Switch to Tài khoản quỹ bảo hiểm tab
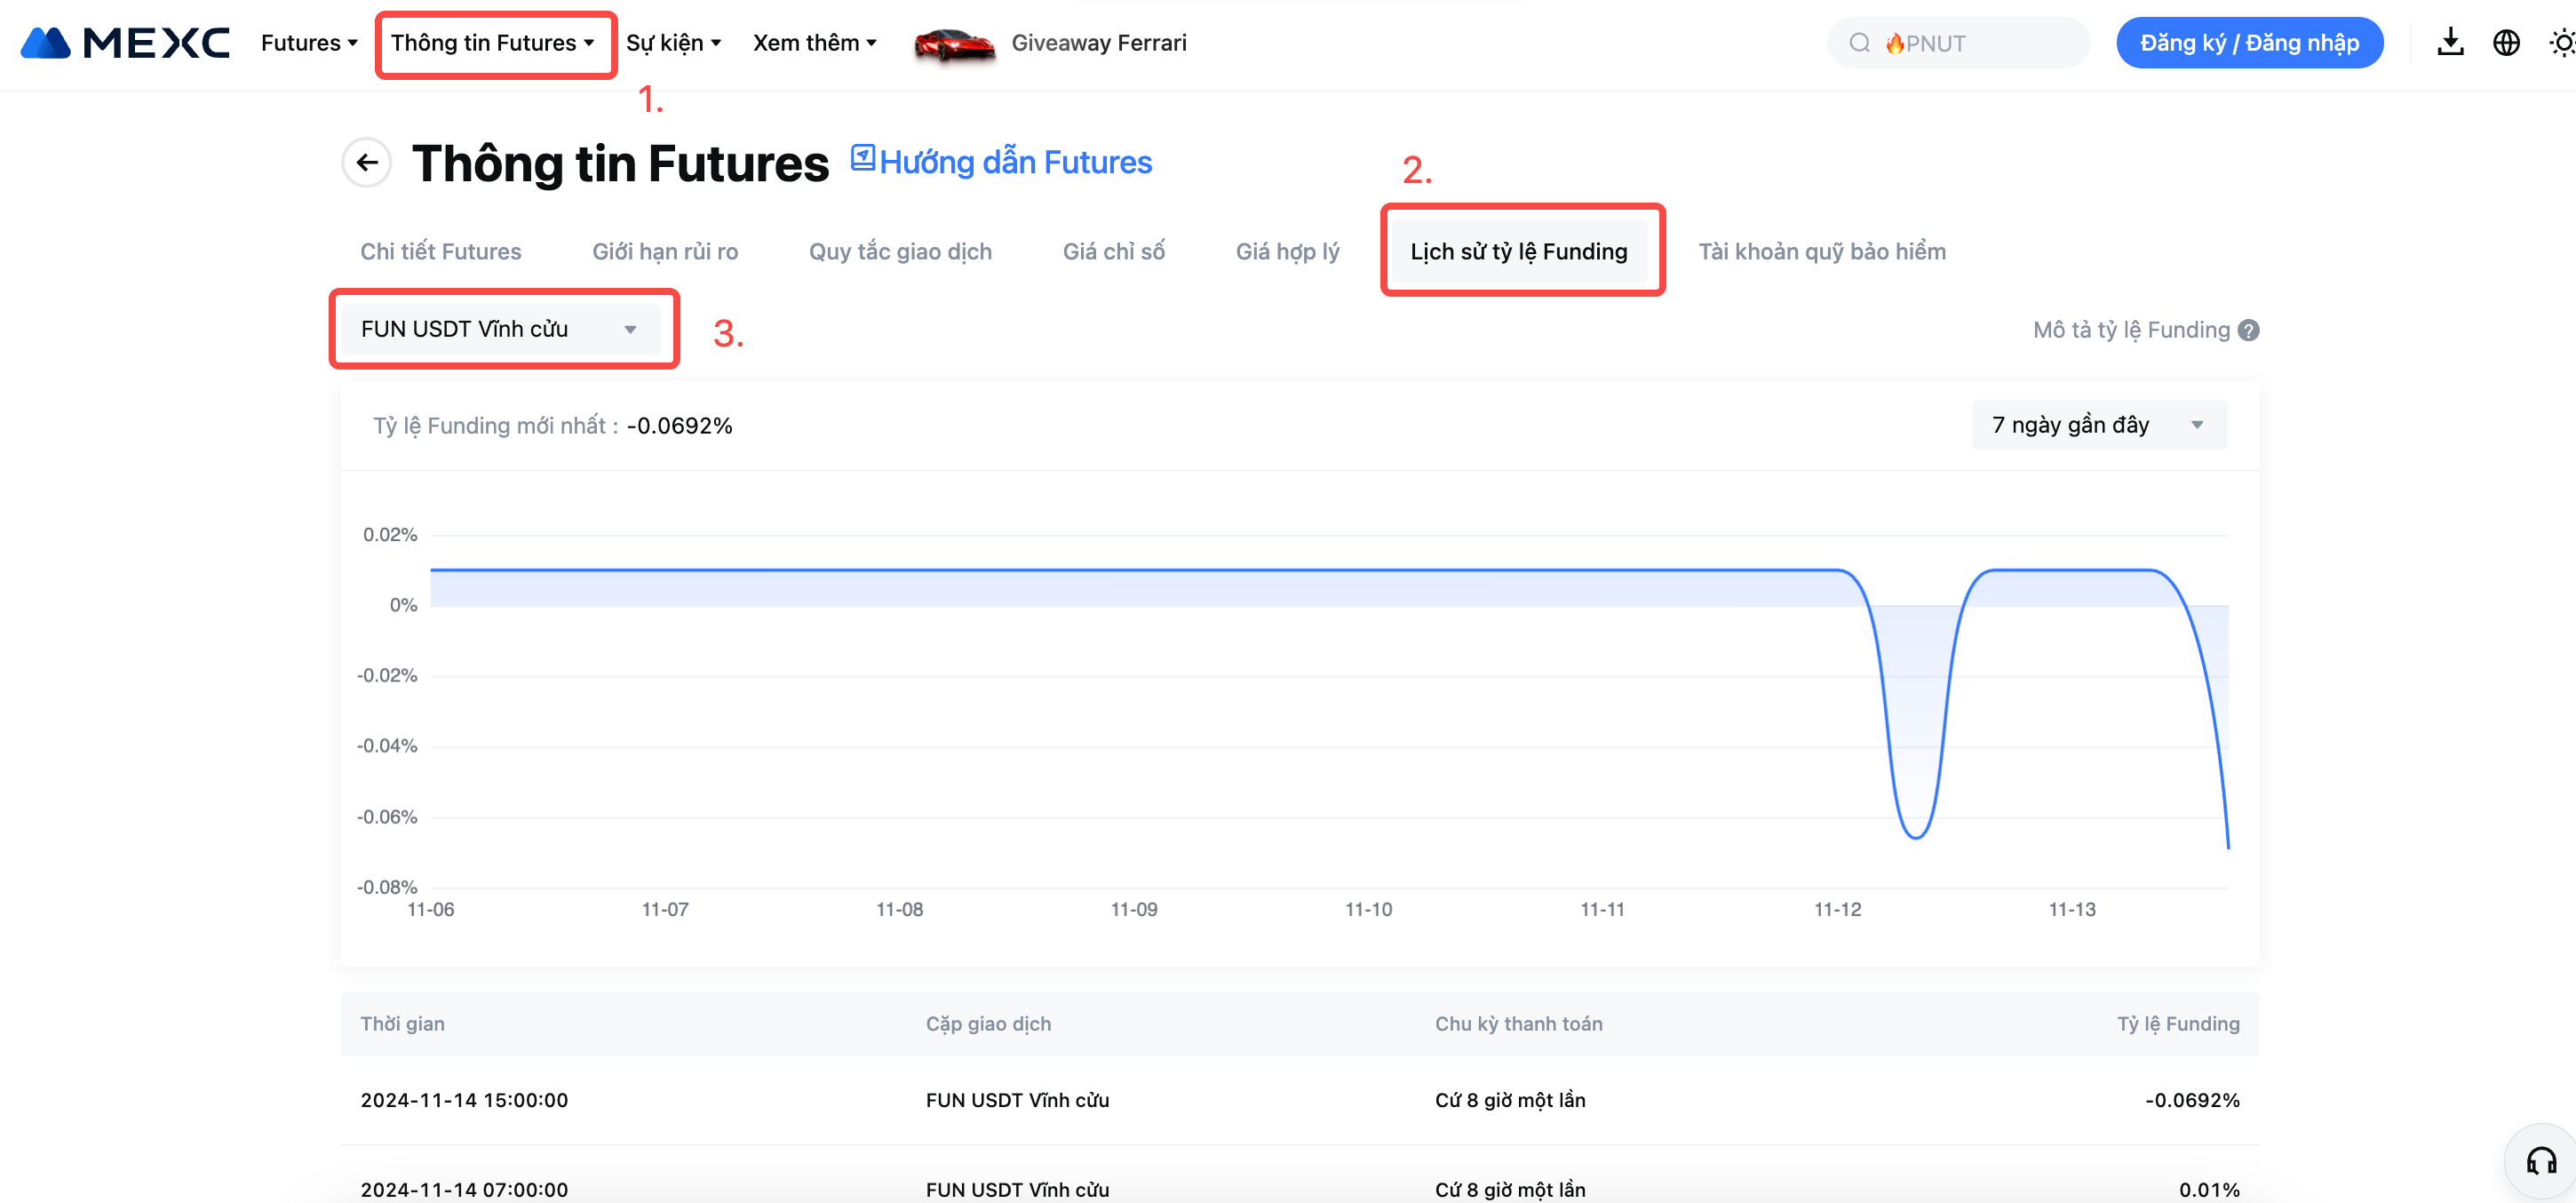The height and width of the screenshot is (1203, 2576). click(x=1821, y=251)
